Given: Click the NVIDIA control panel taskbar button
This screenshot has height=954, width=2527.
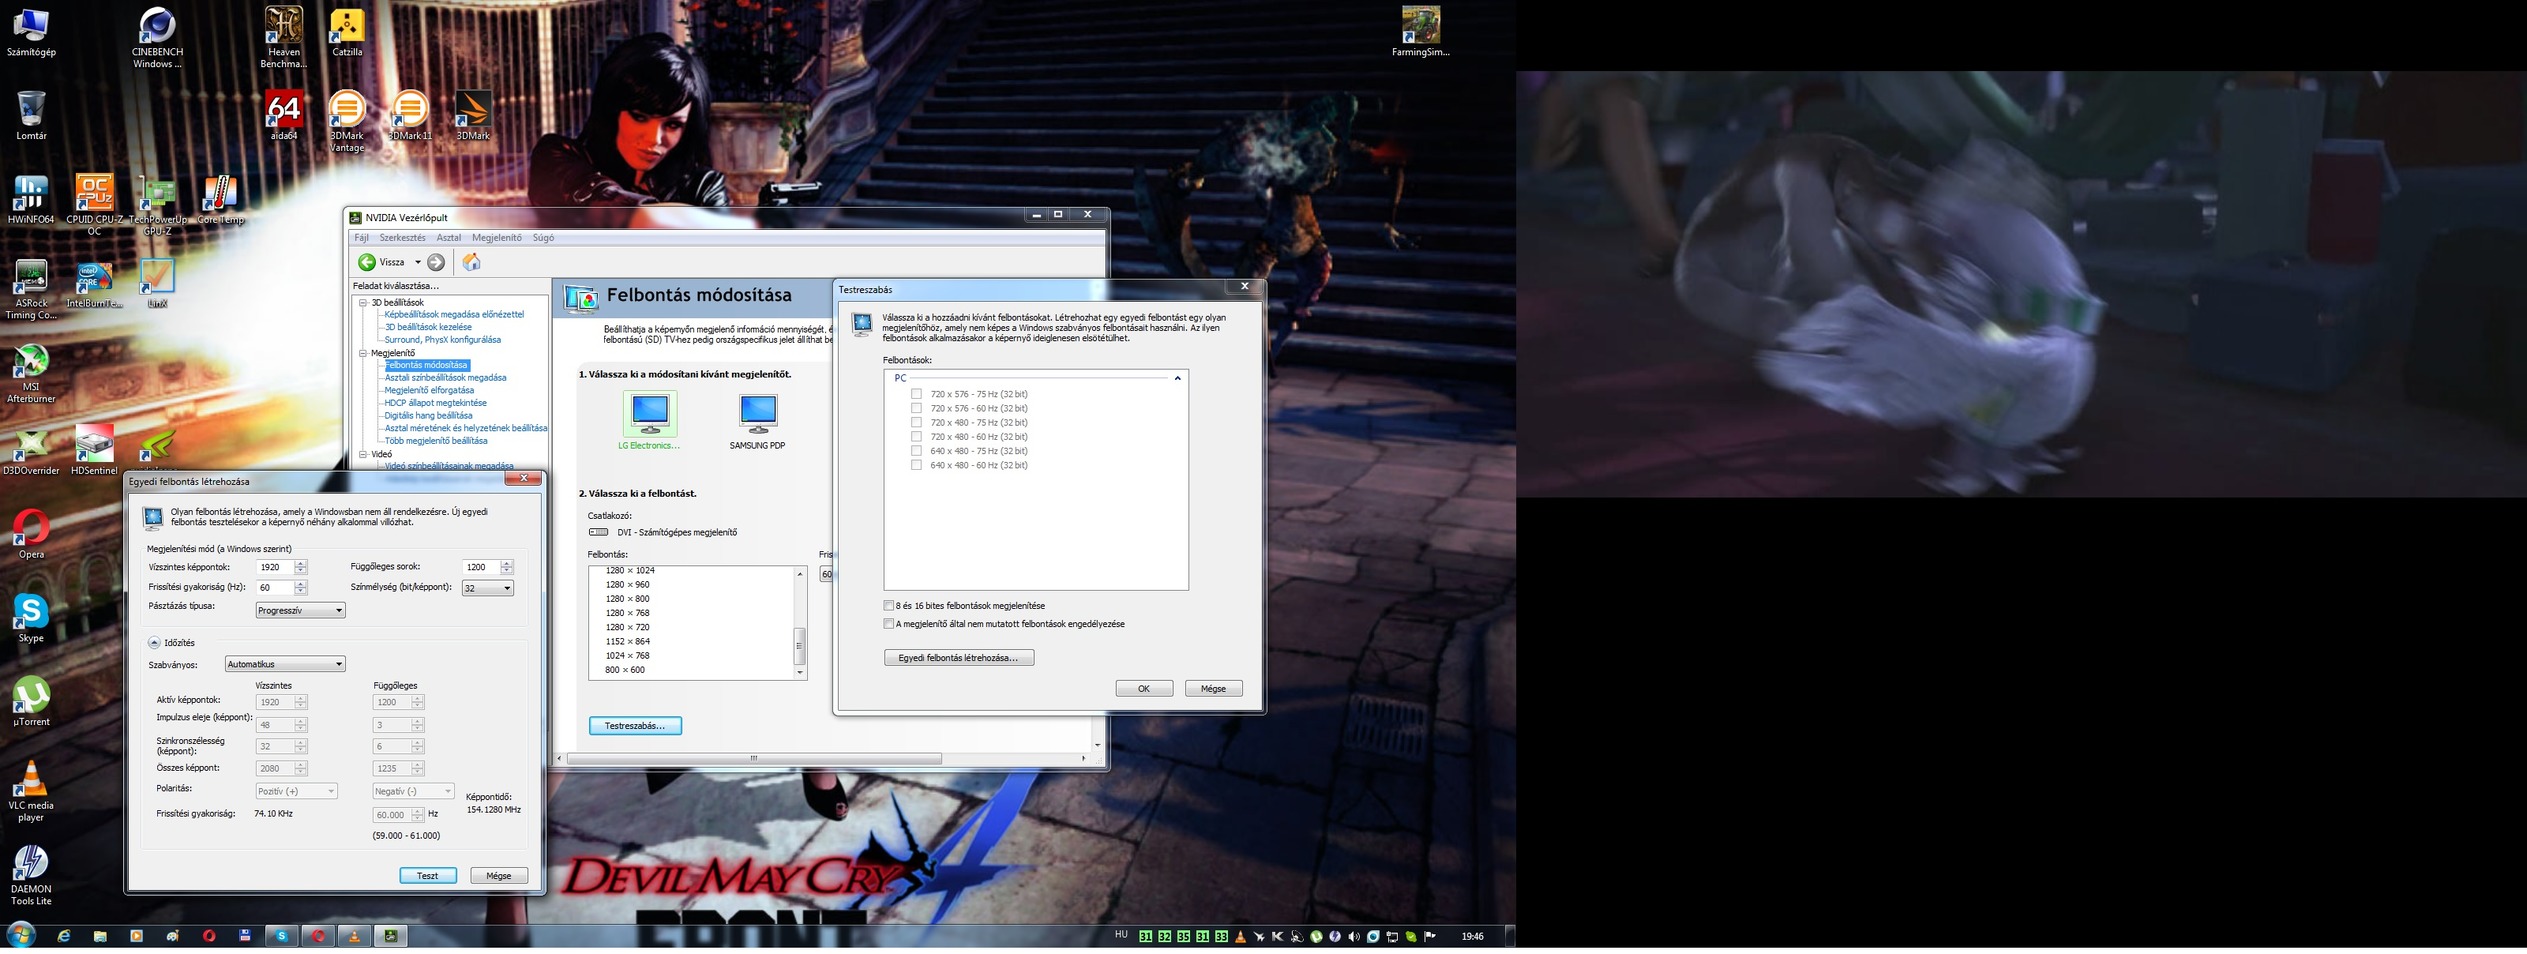Looking at the screenshot, I should [391, 936].
